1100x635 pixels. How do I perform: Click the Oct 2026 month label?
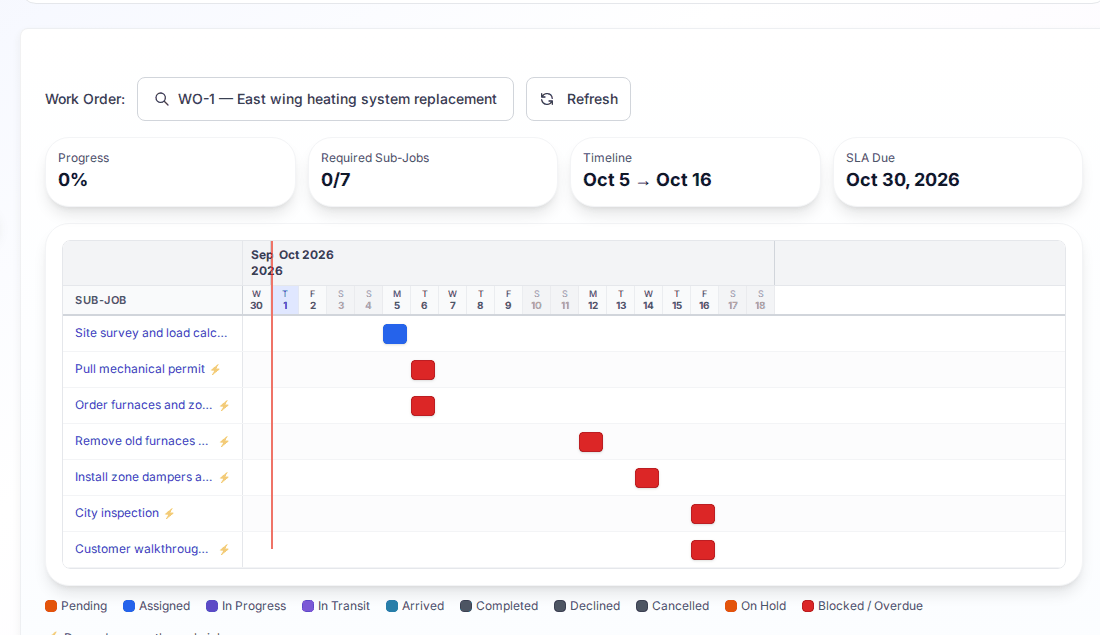pyautogui.click(x=306, y=254)
